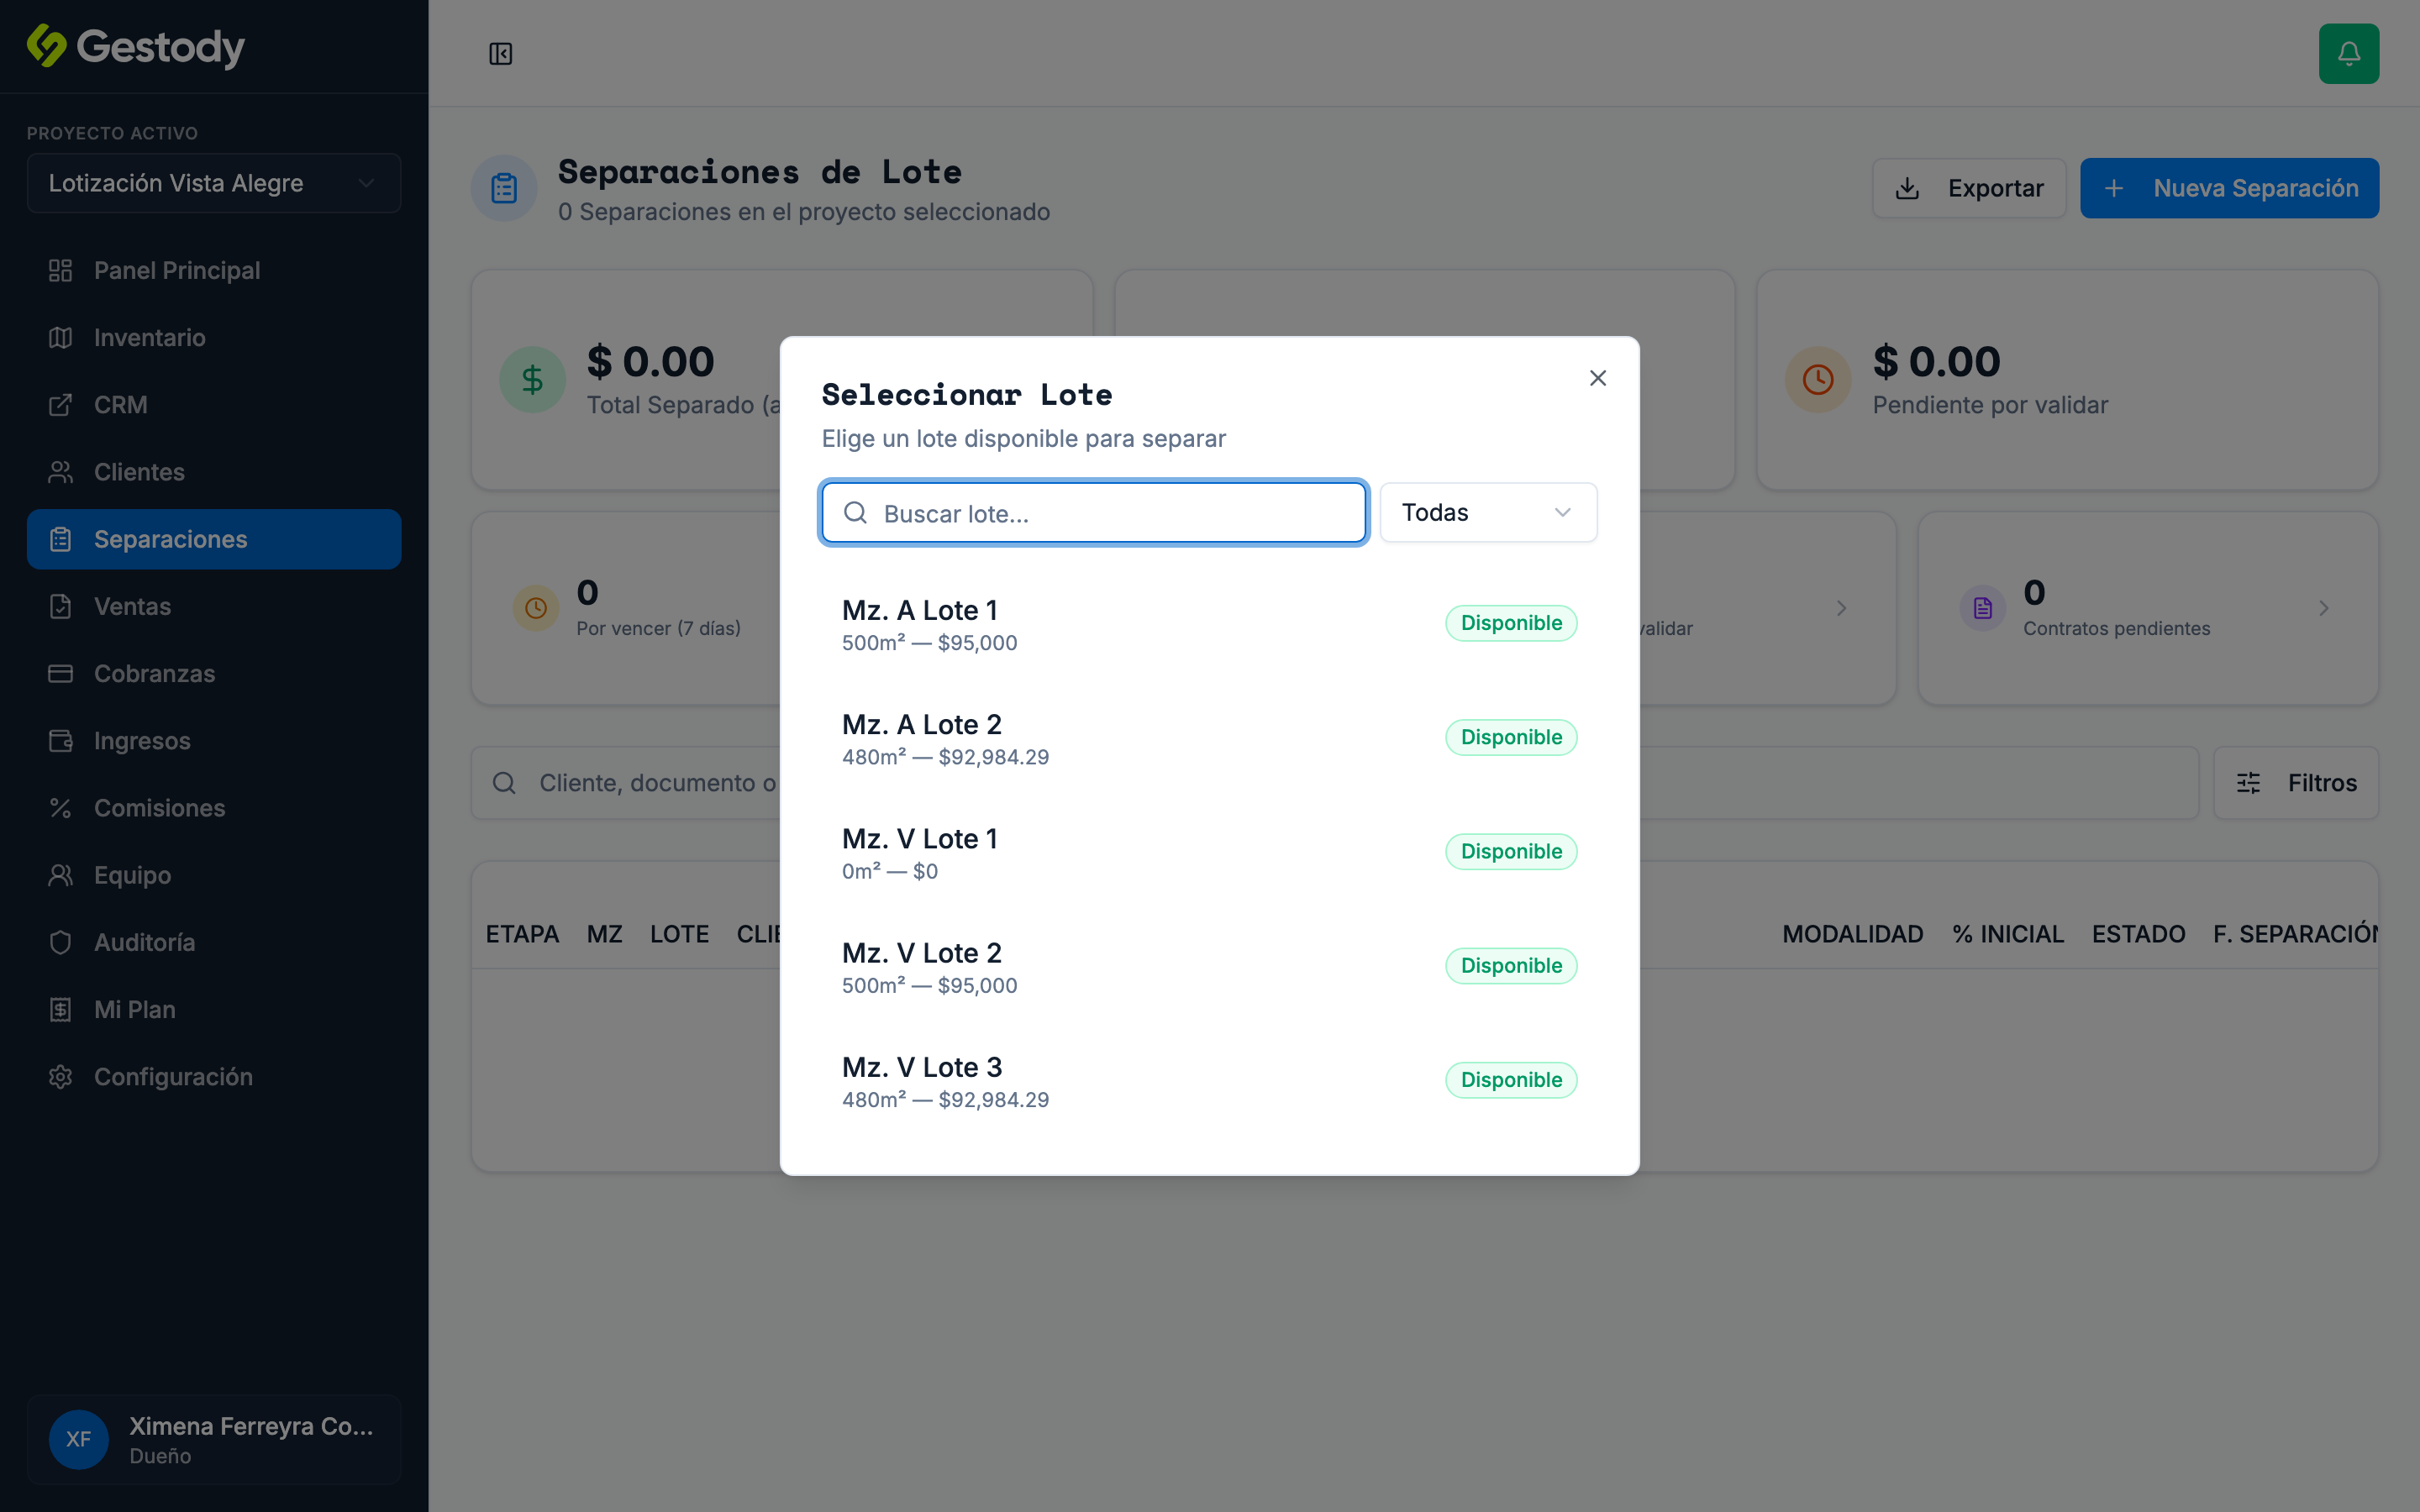Viewport: 2420px width, 1512px height.
Task: Expand the Contratos pendientes chevron
Action: [2323, 608]
